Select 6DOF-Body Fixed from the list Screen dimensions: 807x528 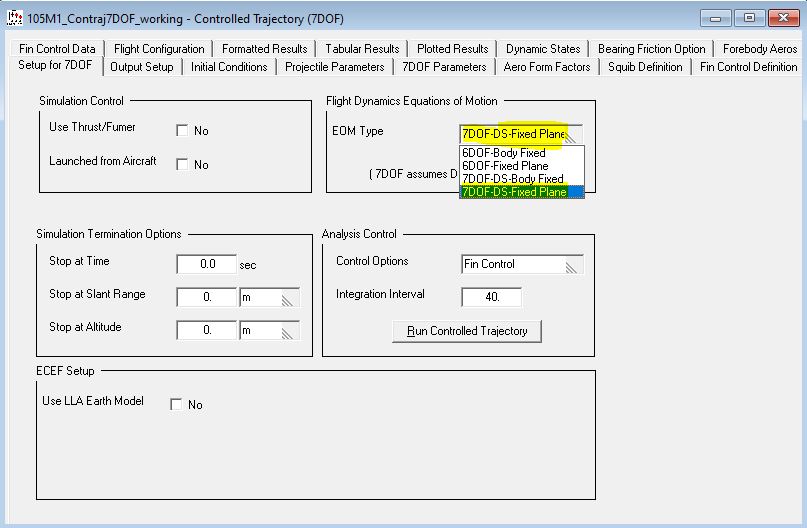pos(504,153)
